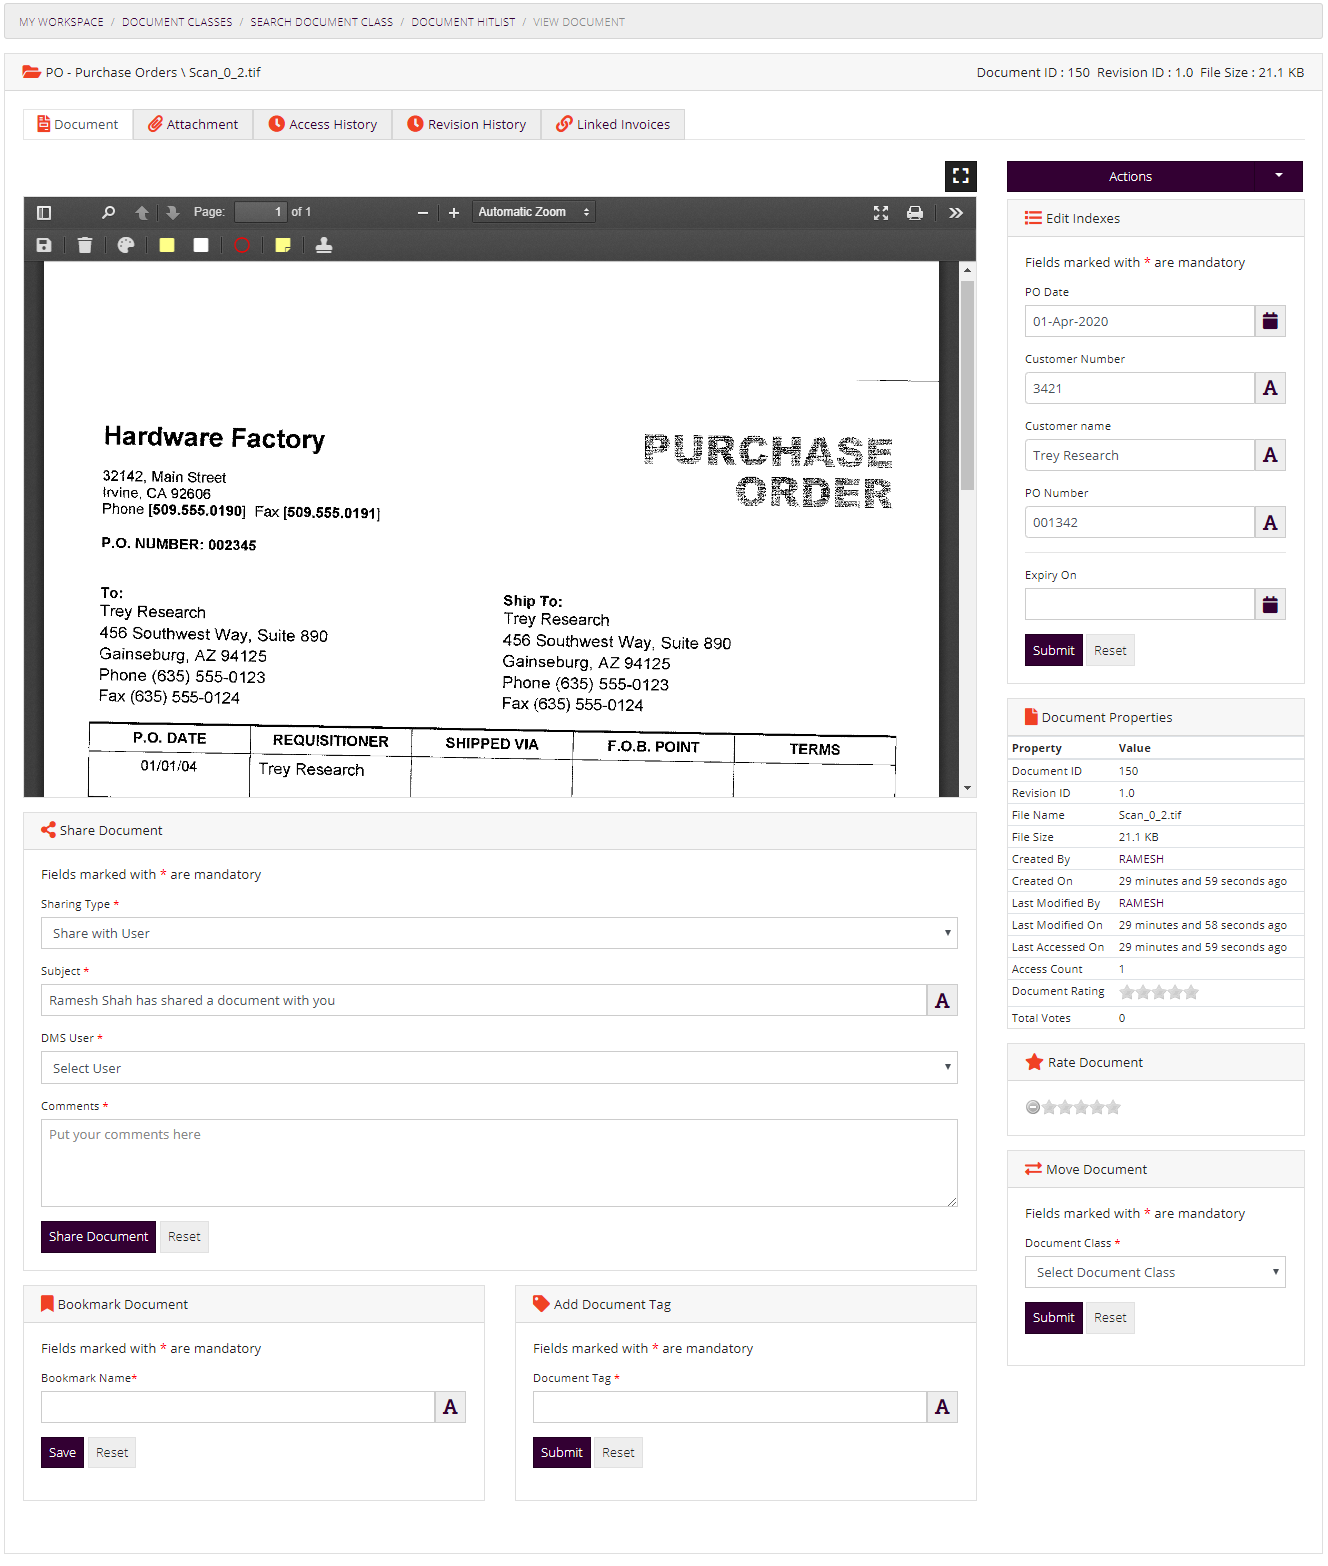Navigate to Document Hitlist breadcrumb
The image size is (1328, 1566).
(x=463, y=22)
